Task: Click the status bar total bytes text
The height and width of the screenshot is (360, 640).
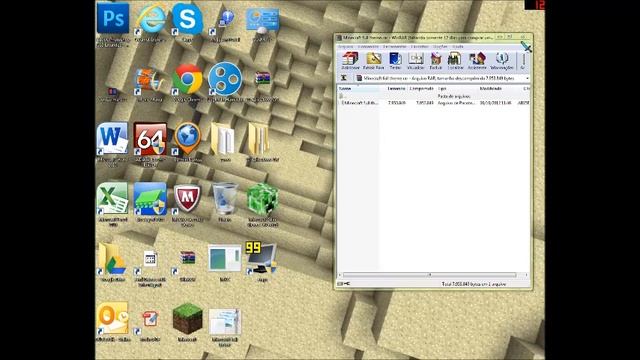Action: [473, 284]
